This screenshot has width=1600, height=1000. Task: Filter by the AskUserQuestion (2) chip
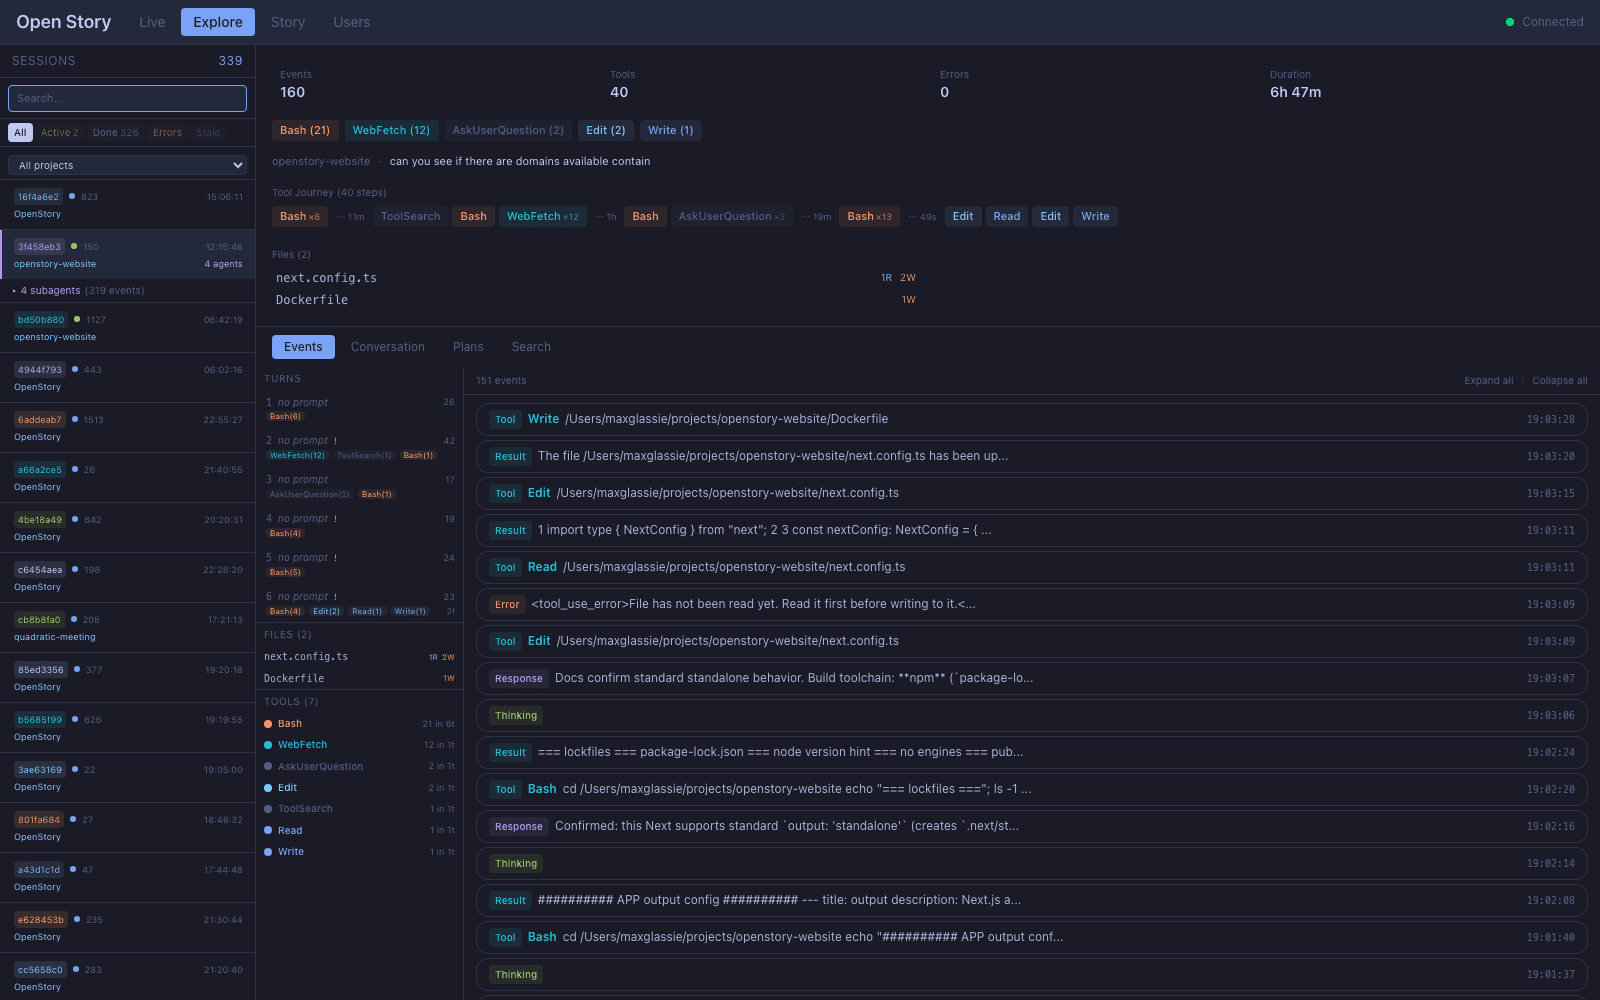(x=508, y=131)
